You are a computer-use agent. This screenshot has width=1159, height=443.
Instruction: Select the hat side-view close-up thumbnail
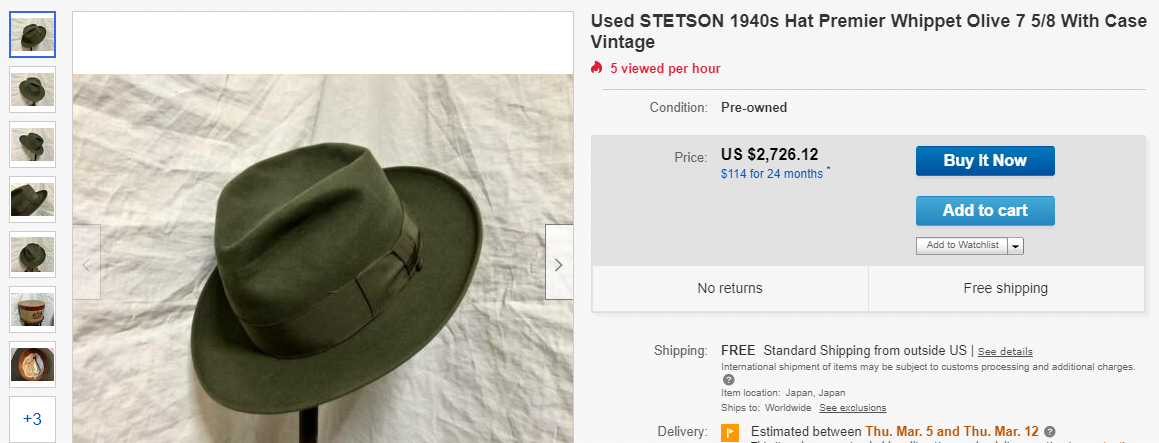pos(33,200)
